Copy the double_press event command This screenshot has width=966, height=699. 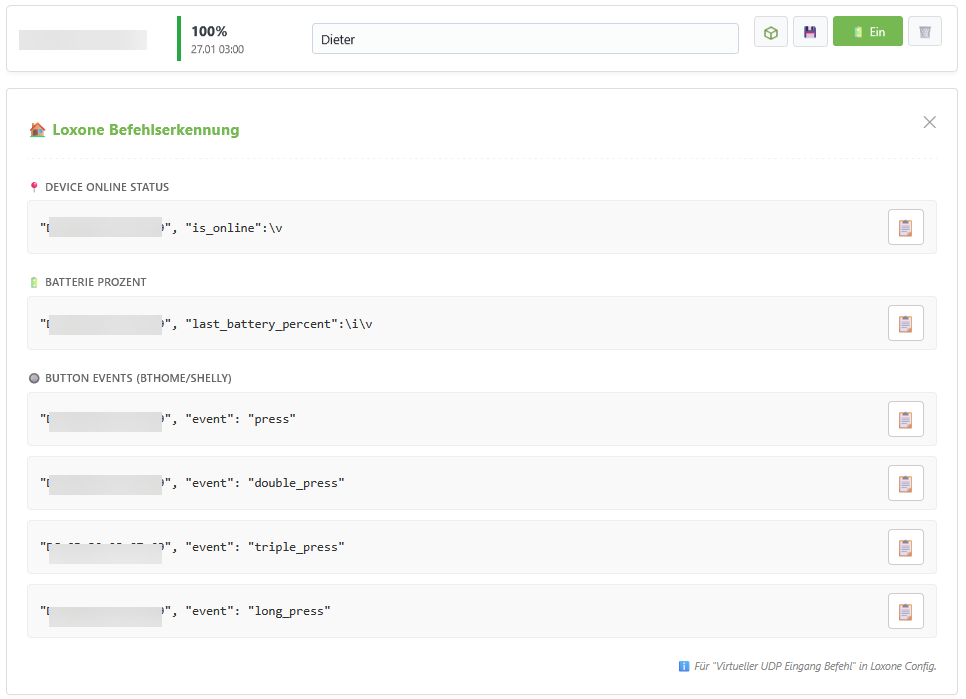905,483
